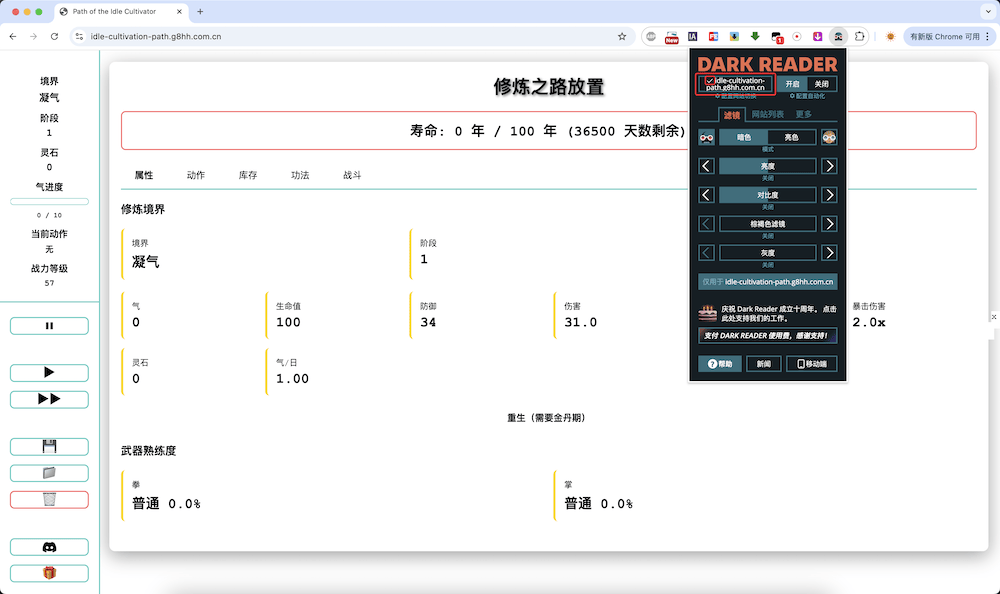Click the Dark Reader extension toolbar icon
This screenshot has height=594, width=1000.
pos(838,36)
